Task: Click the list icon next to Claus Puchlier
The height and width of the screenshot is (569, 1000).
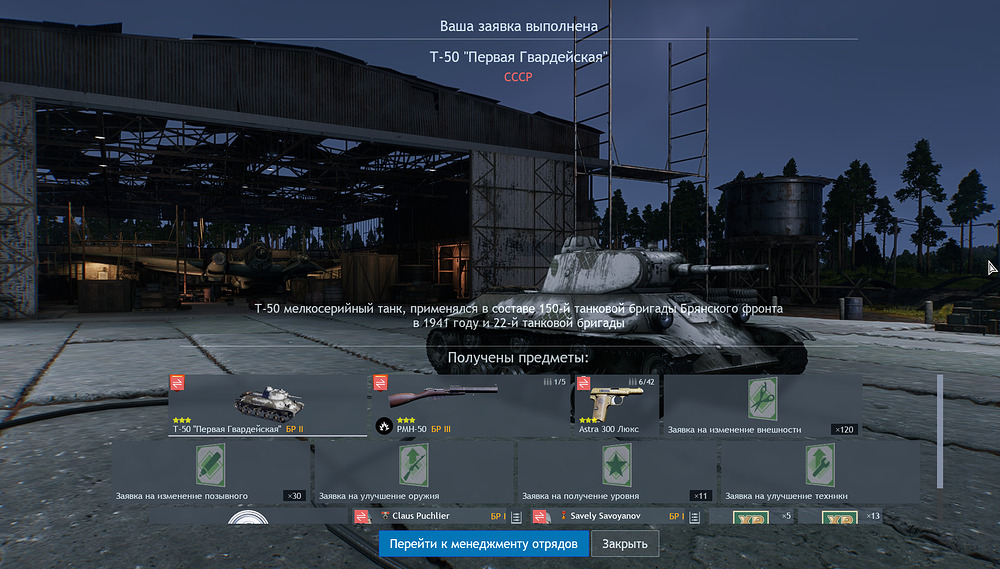Action: click(x=516, y=517)
